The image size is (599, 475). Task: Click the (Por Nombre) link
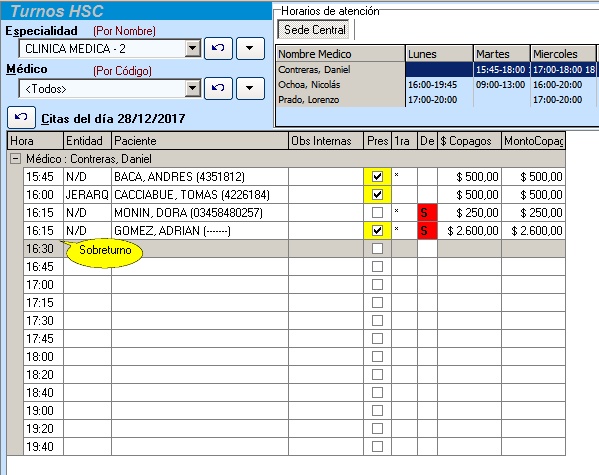pyautogui.click(x=125, y=31)
